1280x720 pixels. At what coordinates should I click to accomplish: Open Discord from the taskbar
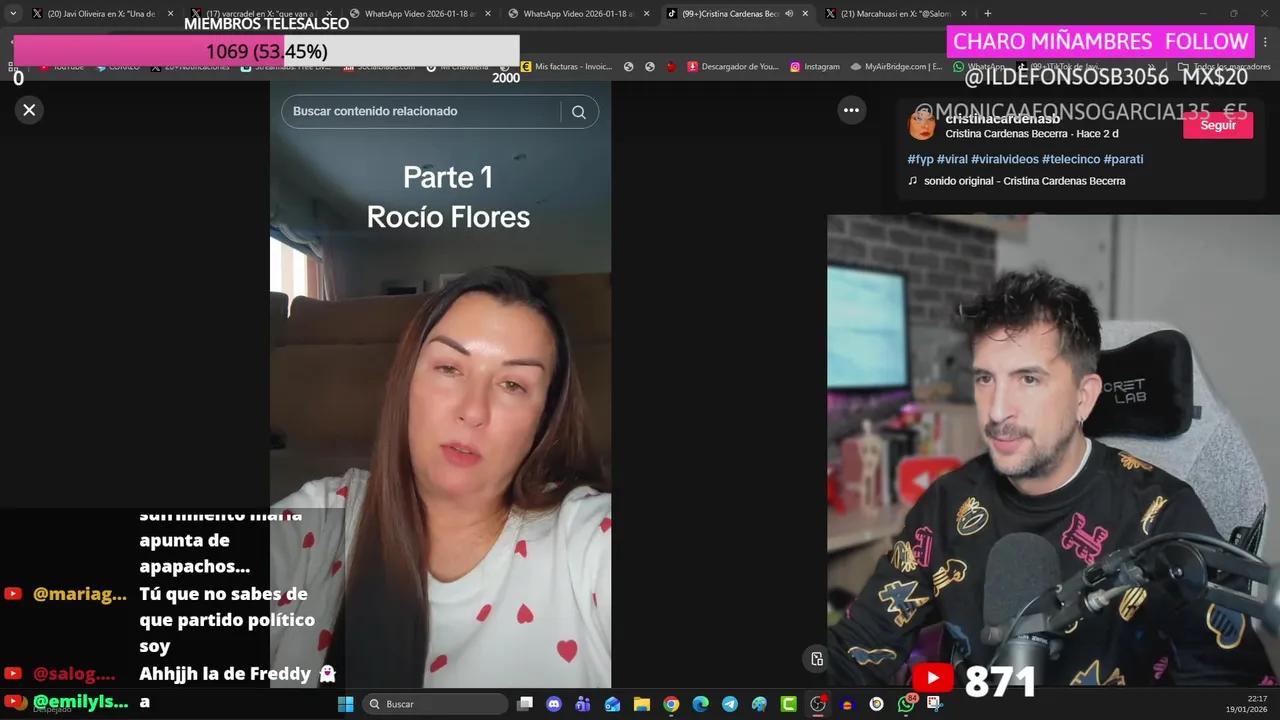554,704
